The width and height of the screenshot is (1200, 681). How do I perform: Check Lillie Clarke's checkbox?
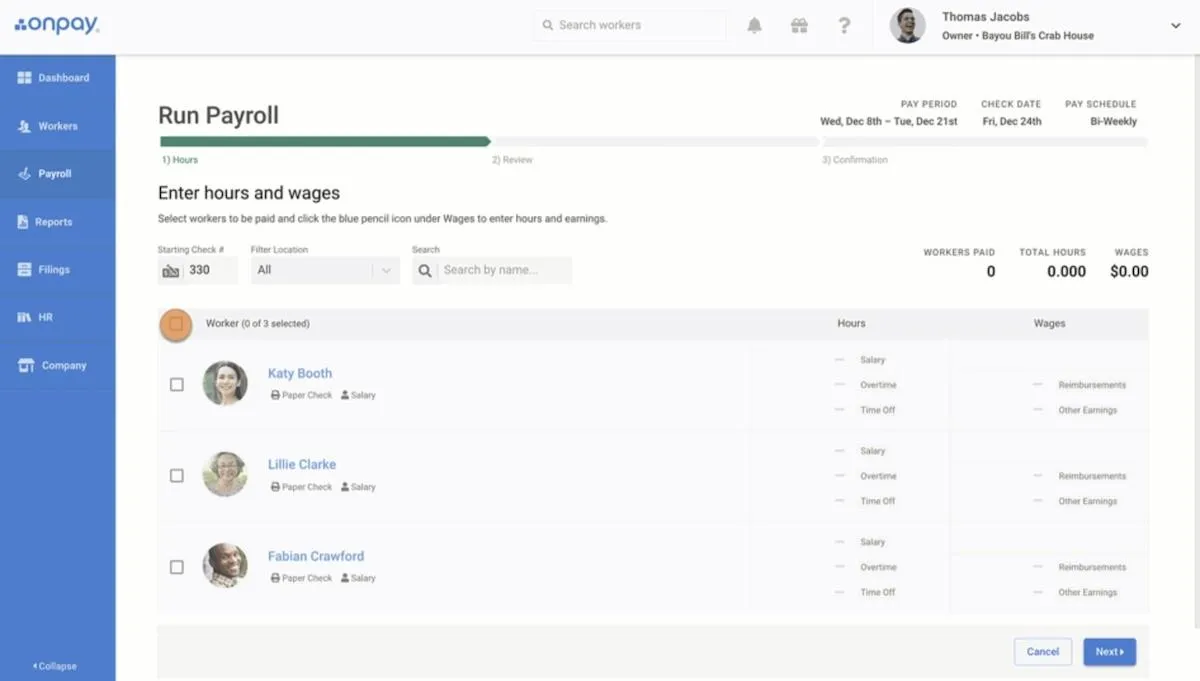177,476
